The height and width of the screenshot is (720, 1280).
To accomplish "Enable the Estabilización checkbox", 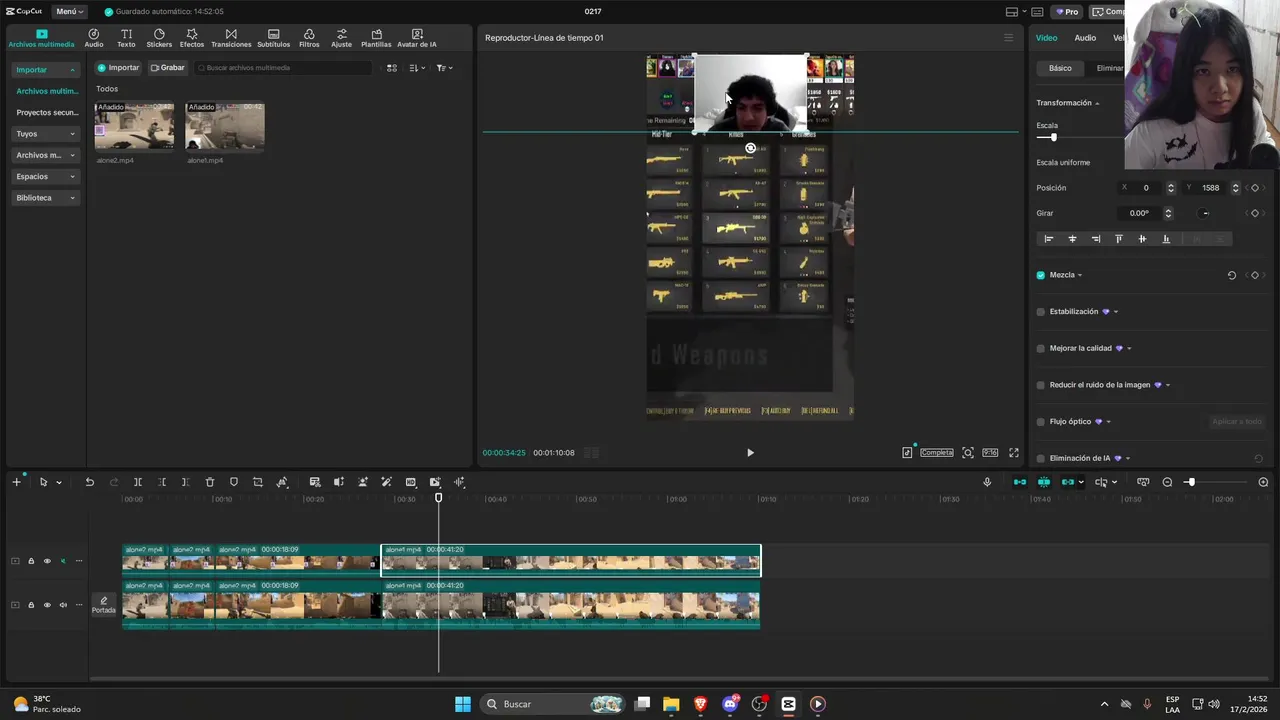I will [1041, 312].
